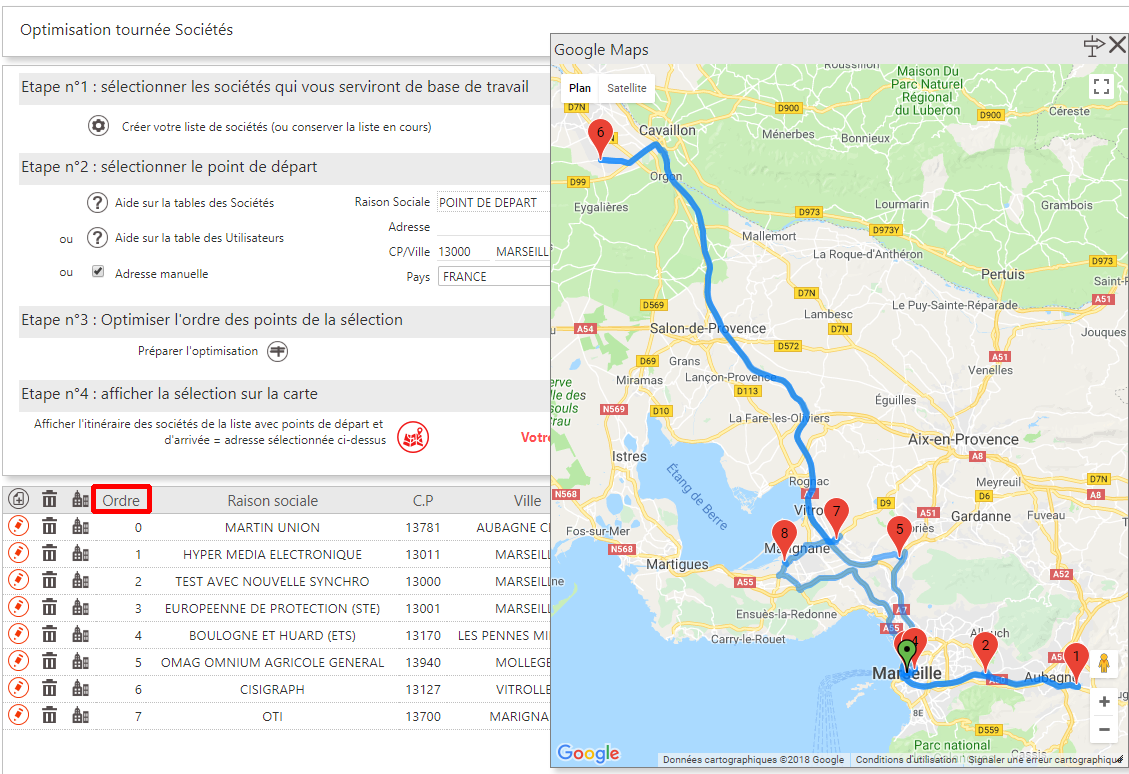Click the postal code 13940 cell
The image size is (1129, 774).
click(x=423, y=662)
